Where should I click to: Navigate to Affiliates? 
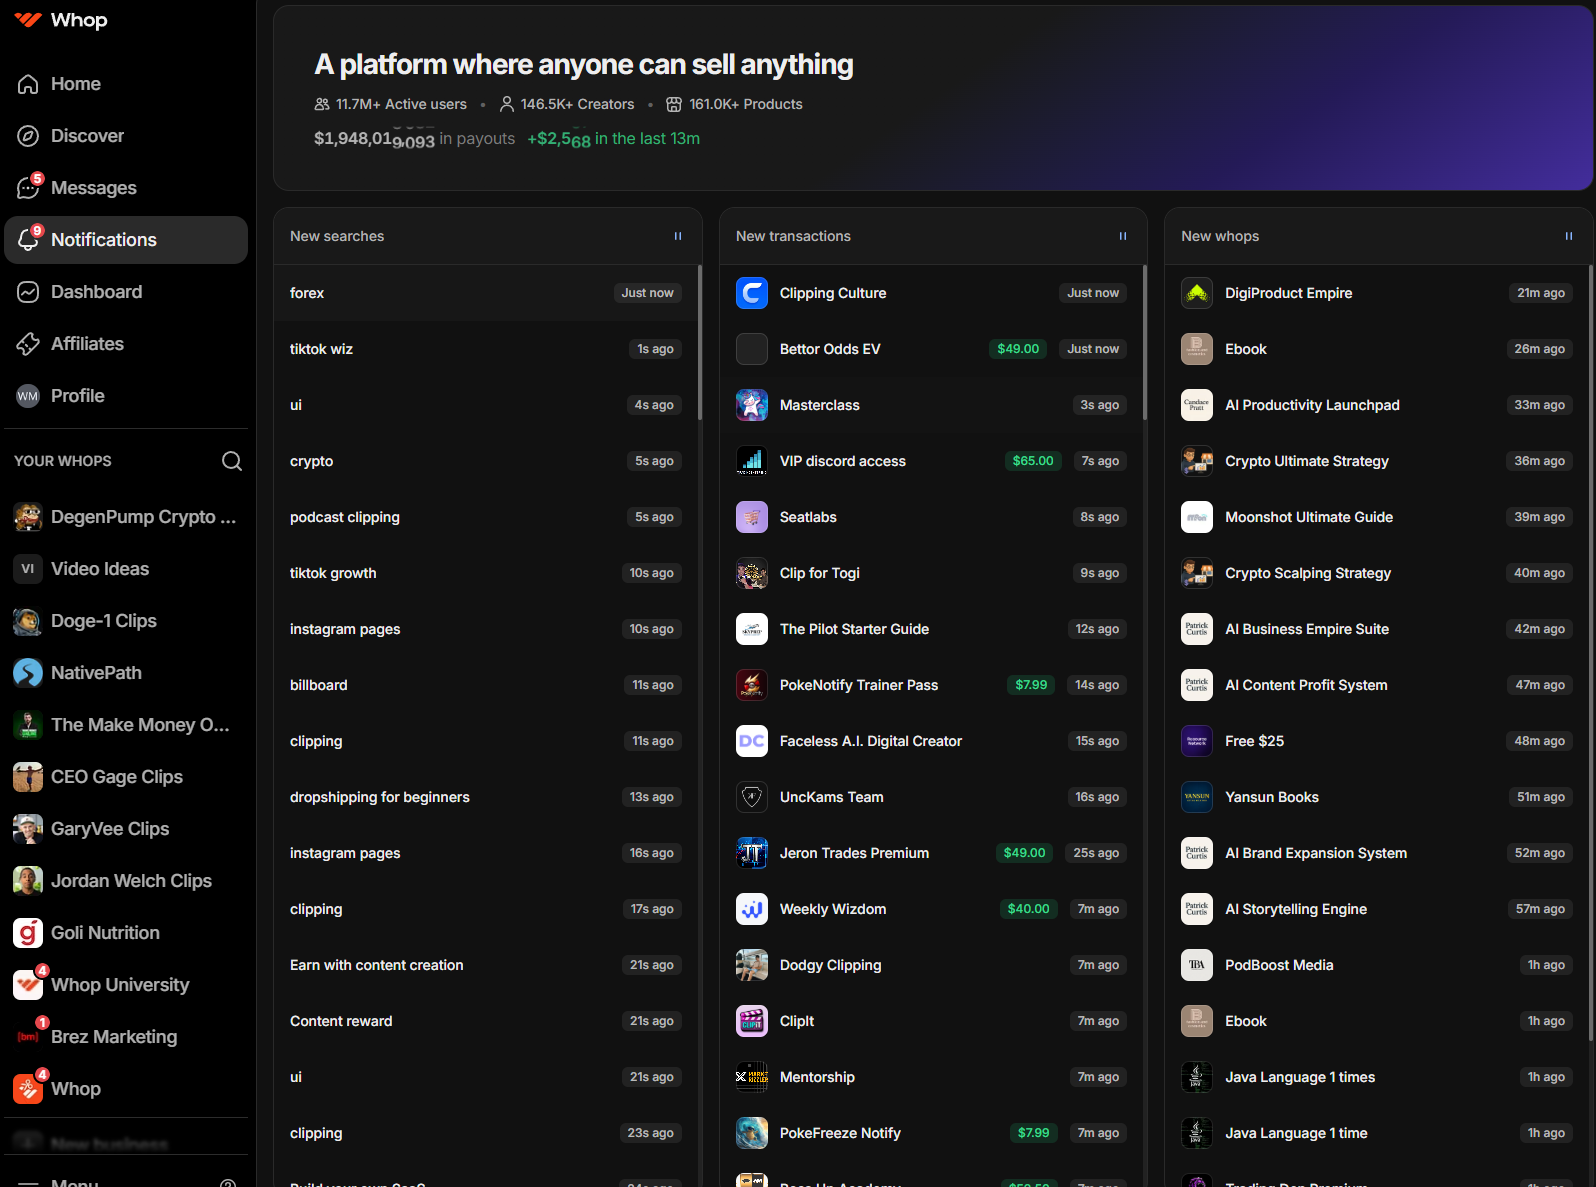[x=87, y=344]
